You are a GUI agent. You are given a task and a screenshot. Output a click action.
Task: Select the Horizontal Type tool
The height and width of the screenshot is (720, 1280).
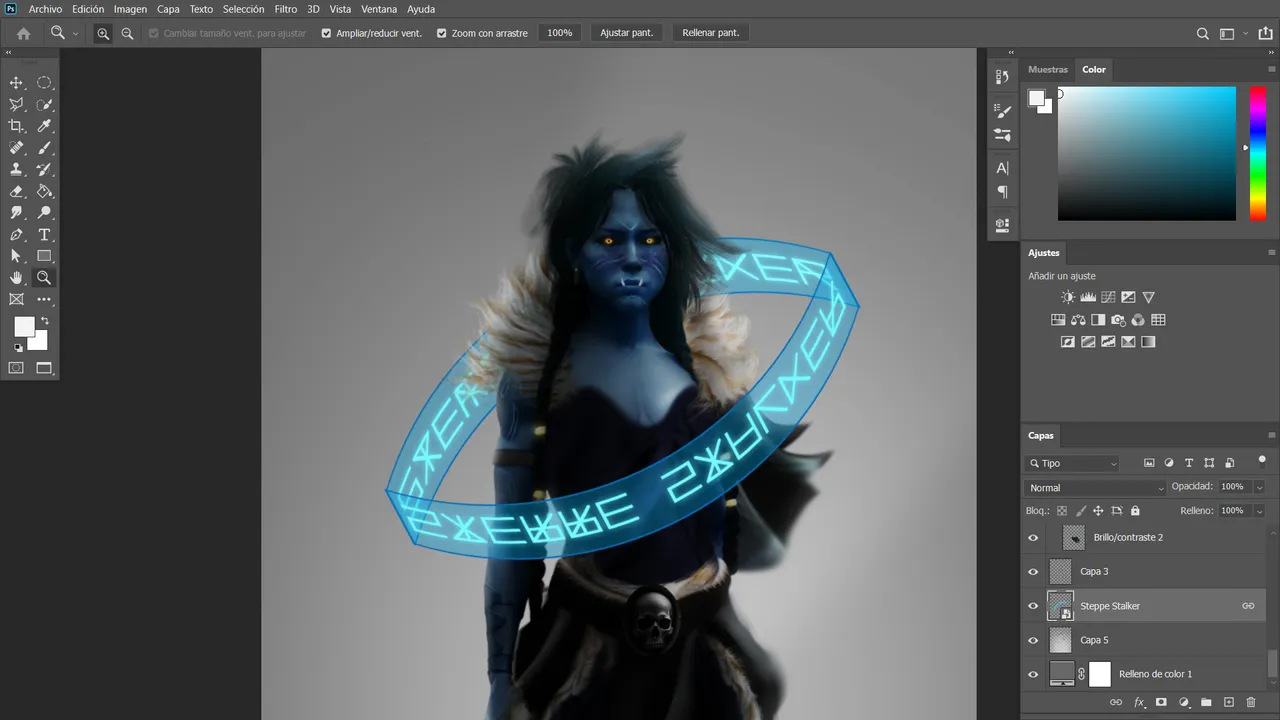(44, 235)
